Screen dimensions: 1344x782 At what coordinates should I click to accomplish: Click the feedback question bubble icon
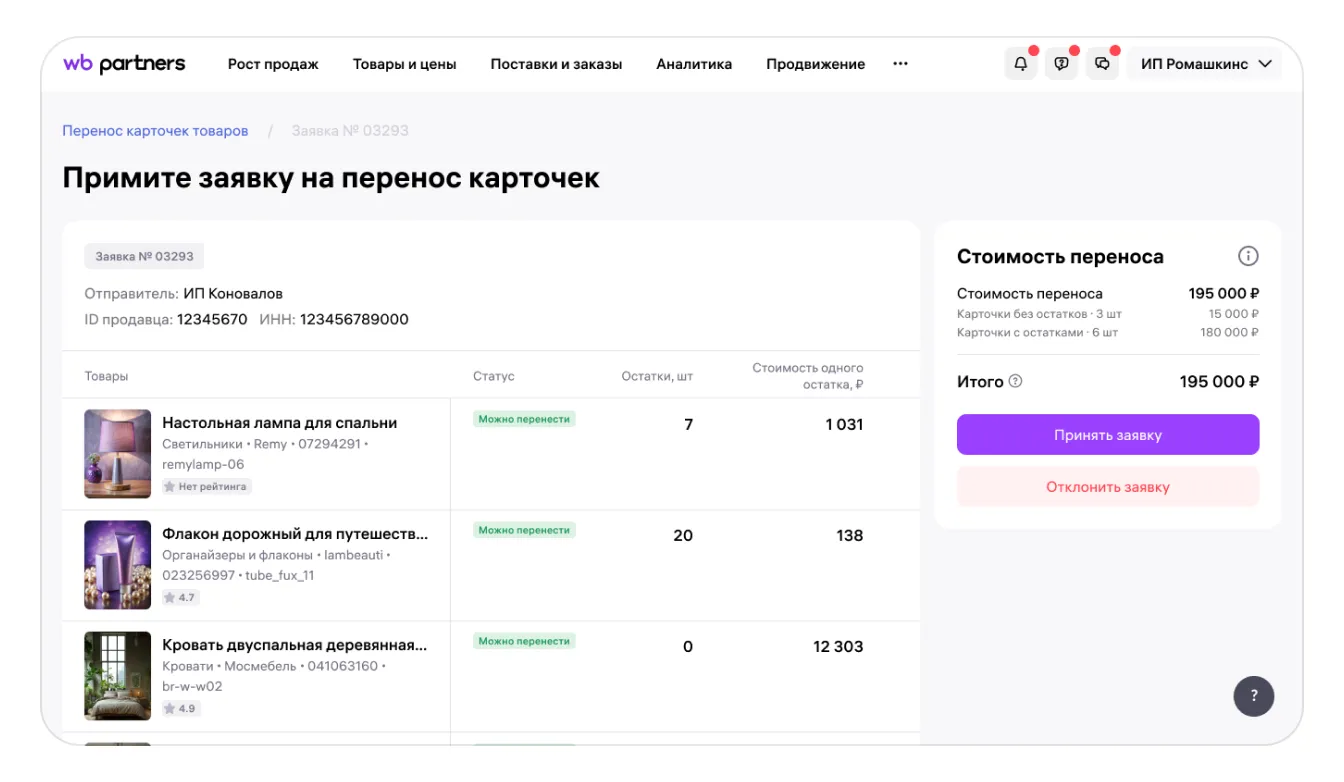pyautogui.click(x=1061, y=64)
